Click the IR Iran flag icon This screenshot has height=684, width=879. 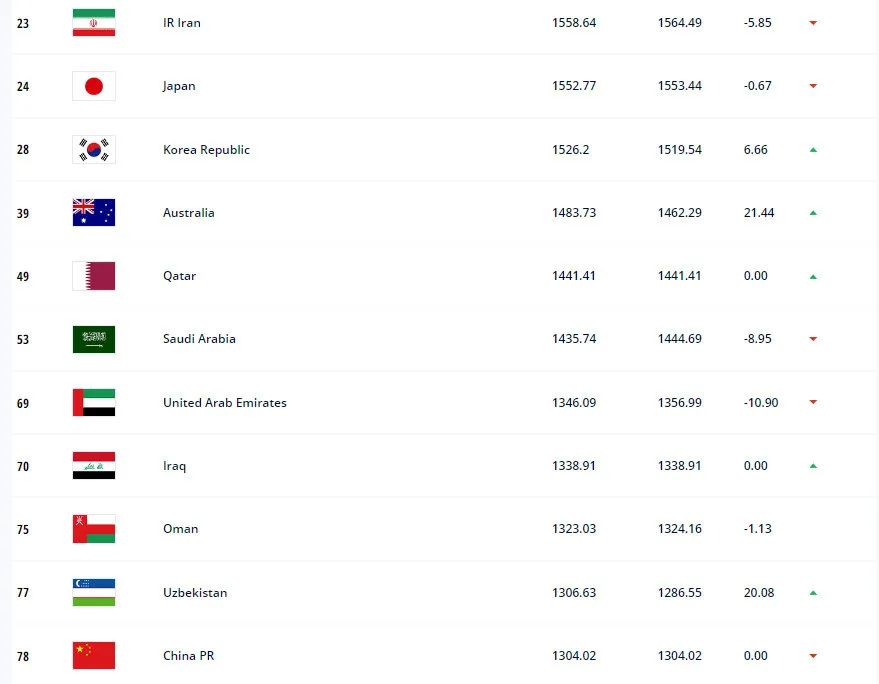94,23
